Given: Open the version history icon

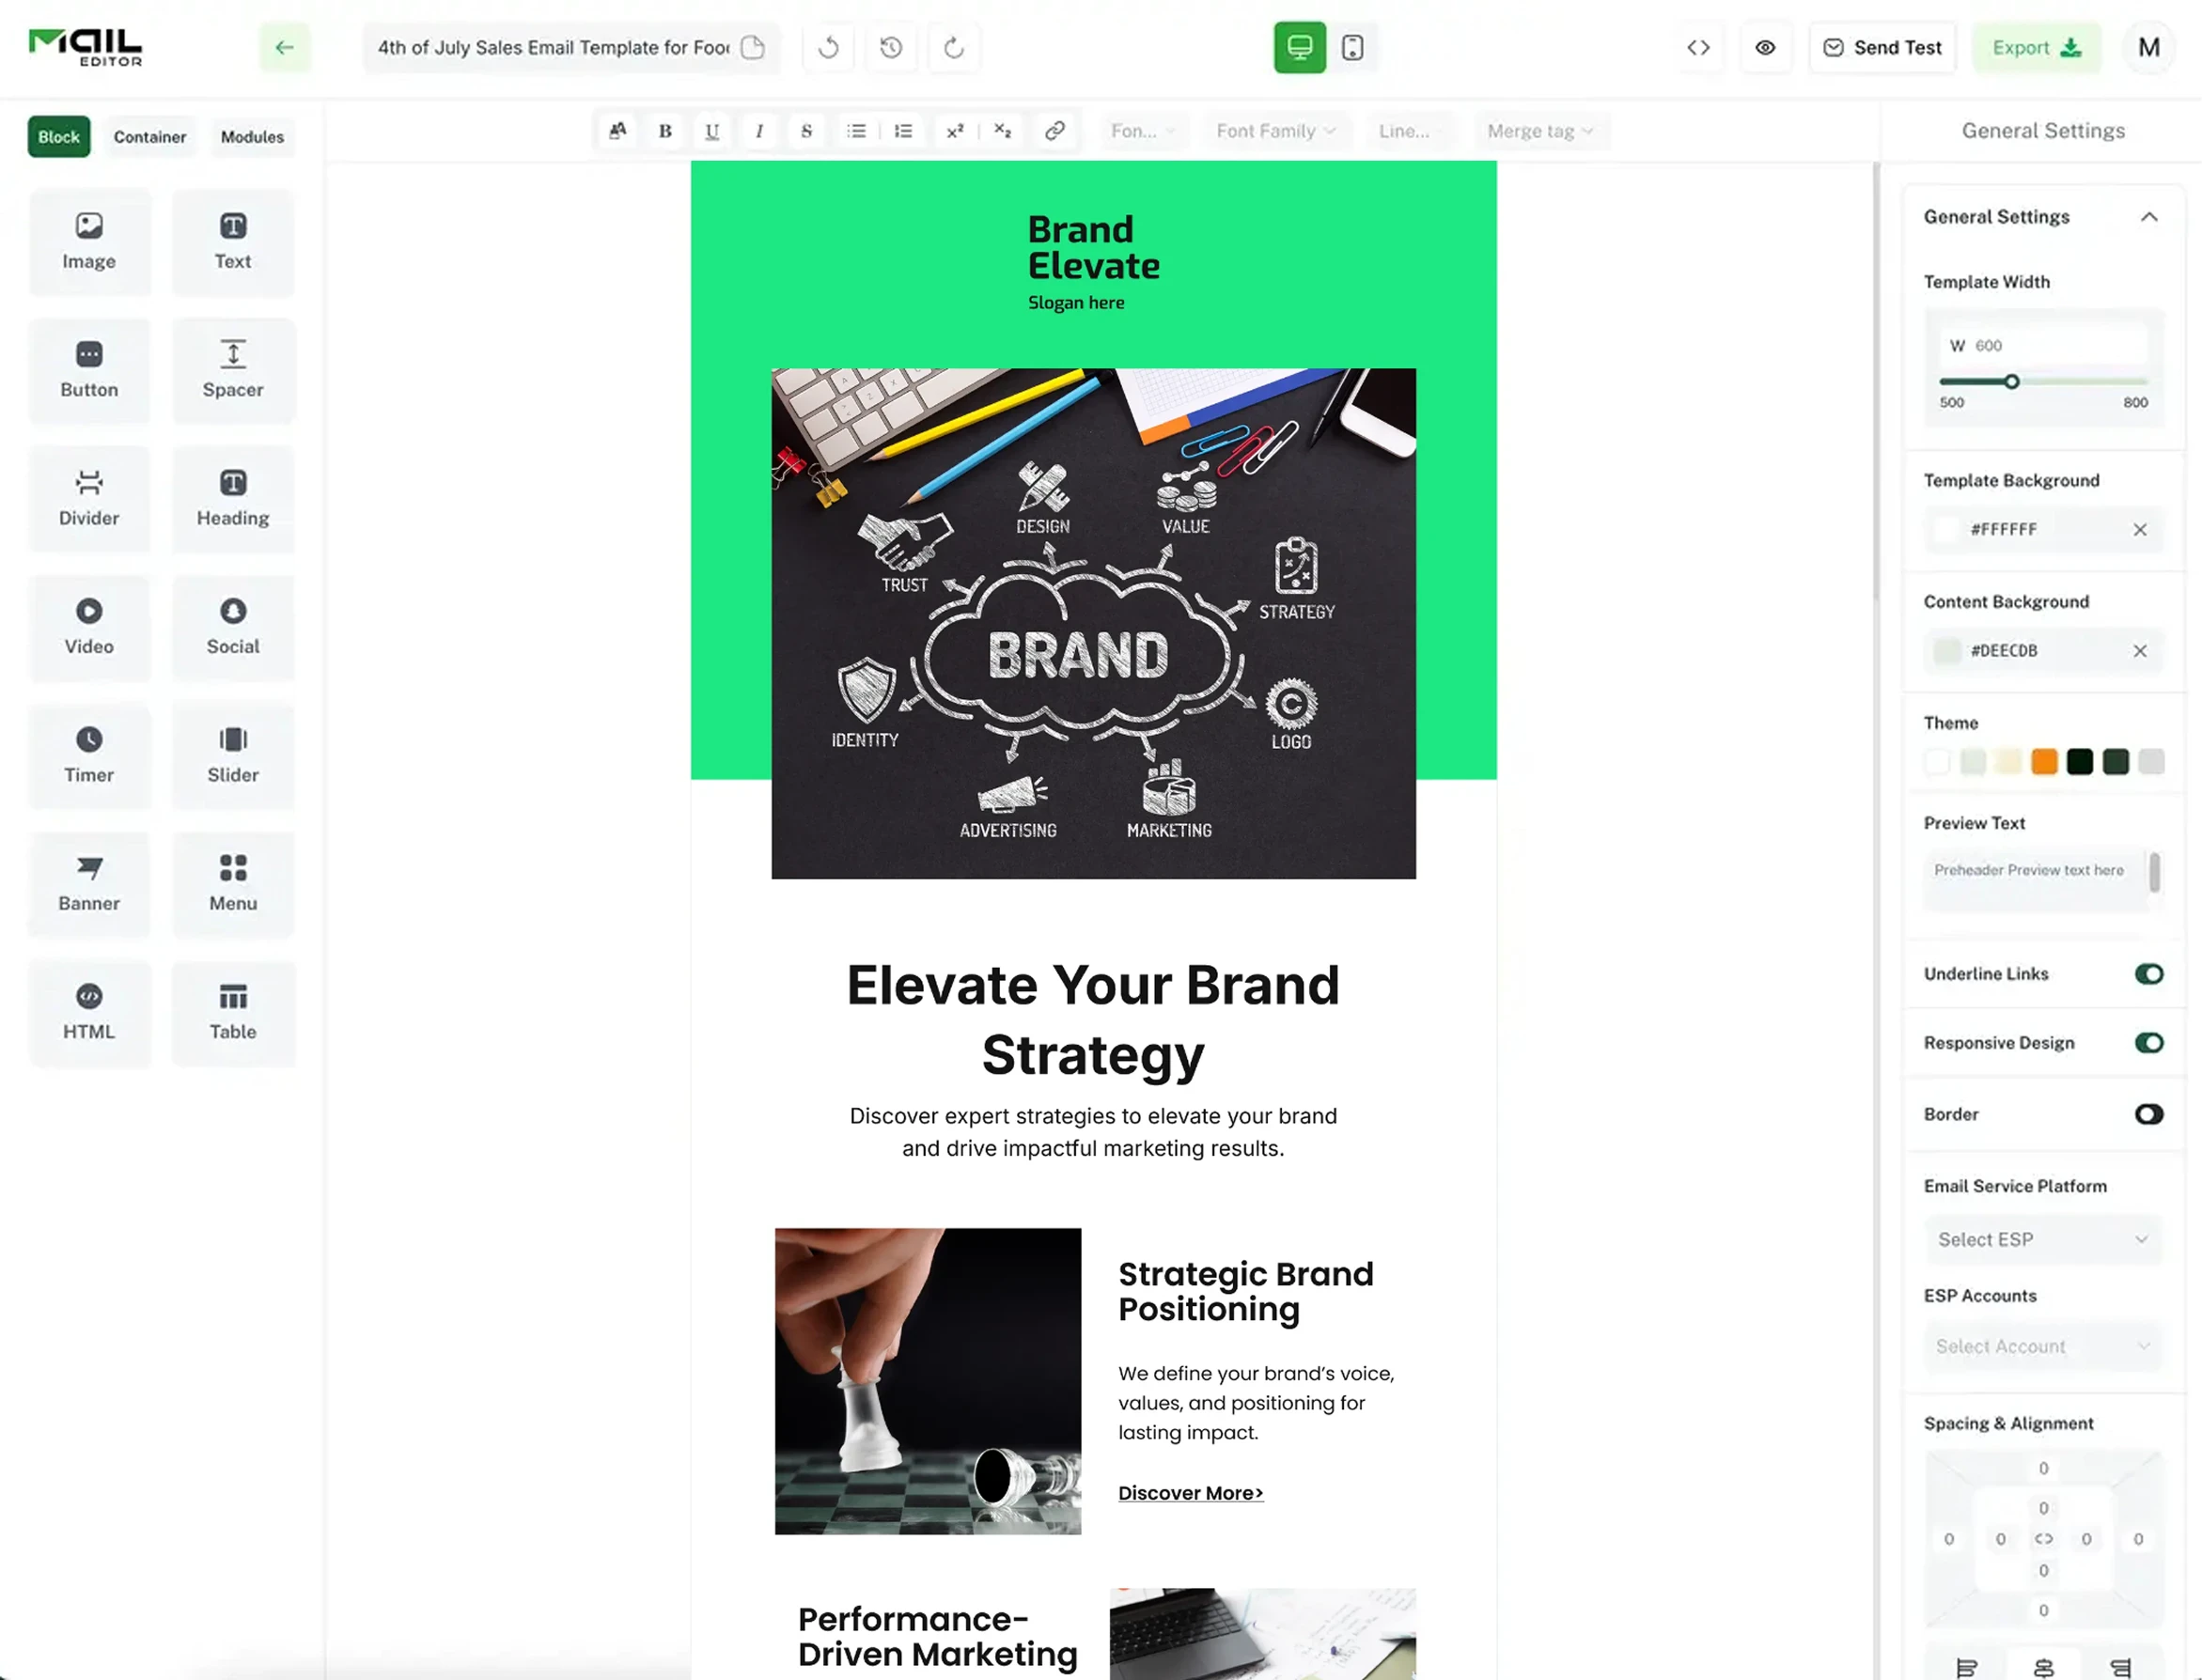Looking at the screenshot, I should pyautogui.click(x=891, y=47).
